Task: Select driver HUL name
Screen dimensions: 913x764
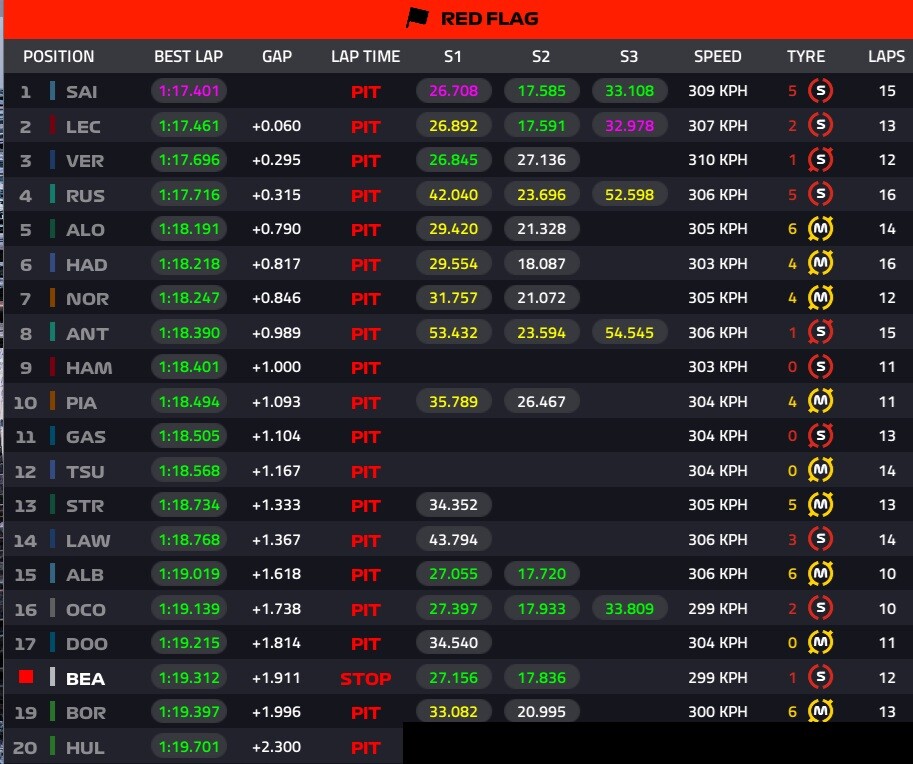Action: [85, 748]
